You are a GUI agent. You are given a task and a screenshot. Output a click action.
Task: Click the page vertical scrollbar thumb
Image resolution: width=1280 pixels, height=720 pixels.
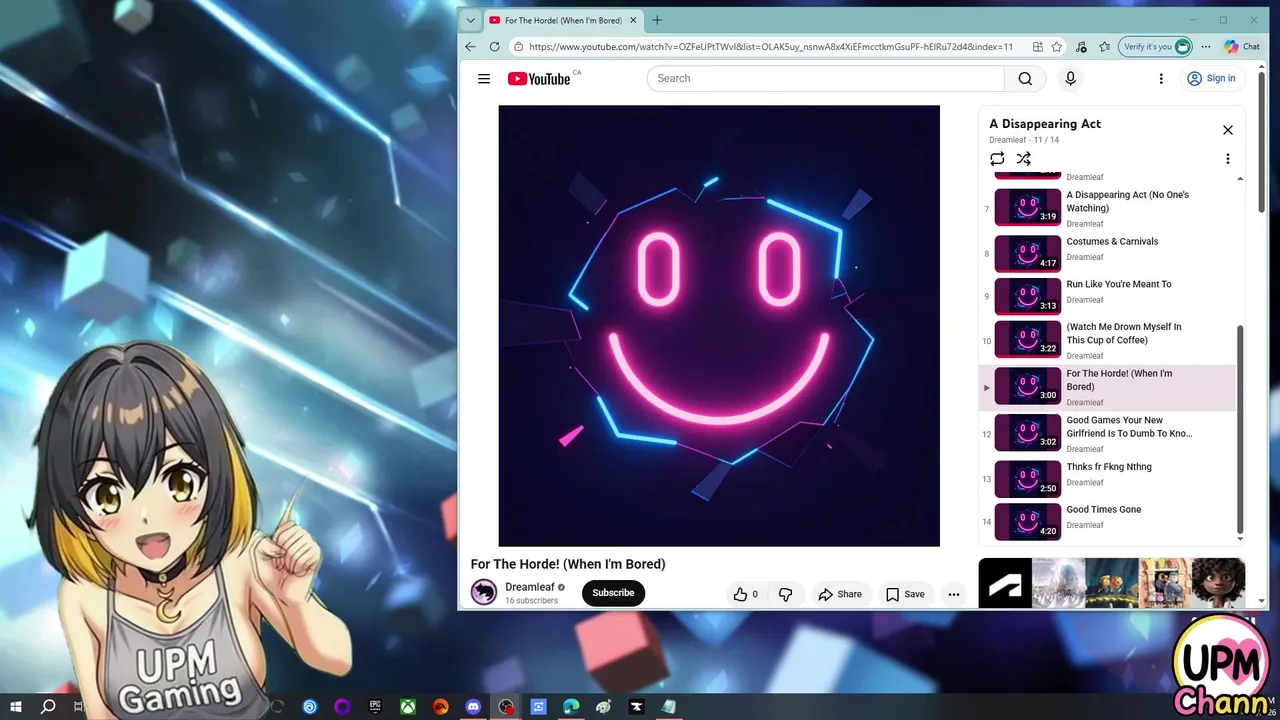tap(1261, 140)
